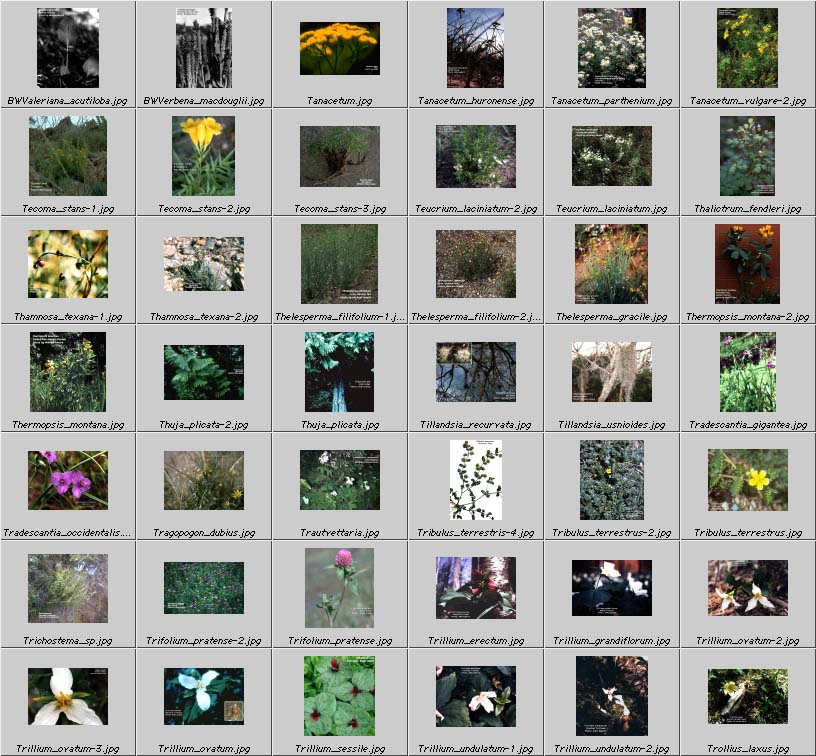Open the Tanacetum.jpg yellow flower thumbnail
Image resolution: width=816 pixels, height=756 pixels.
(339, 49)
